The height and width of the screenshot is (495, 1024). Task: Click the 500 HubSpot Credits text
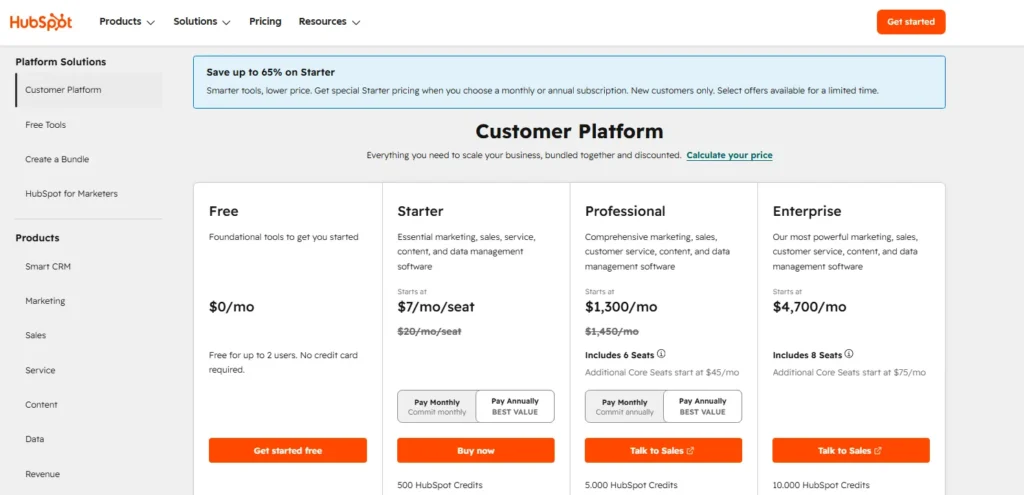pyautogui.click(x=440, y=485)
